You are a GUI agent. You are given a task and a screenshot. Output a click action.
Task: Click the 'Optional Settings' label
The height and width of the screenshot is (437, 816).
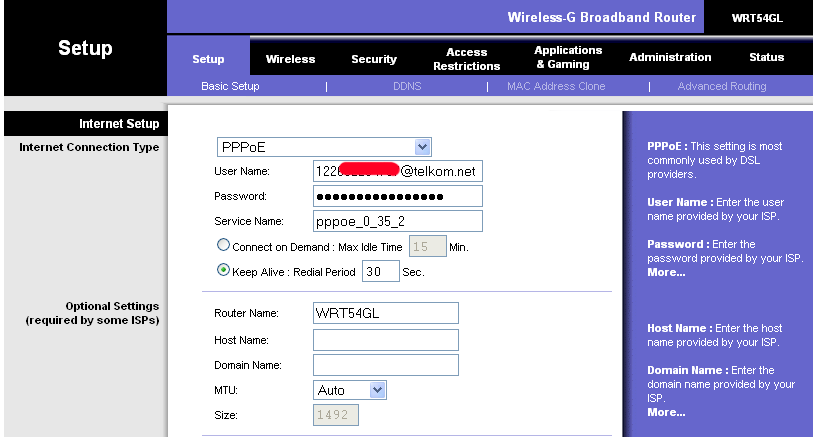[x=112, y=306]
